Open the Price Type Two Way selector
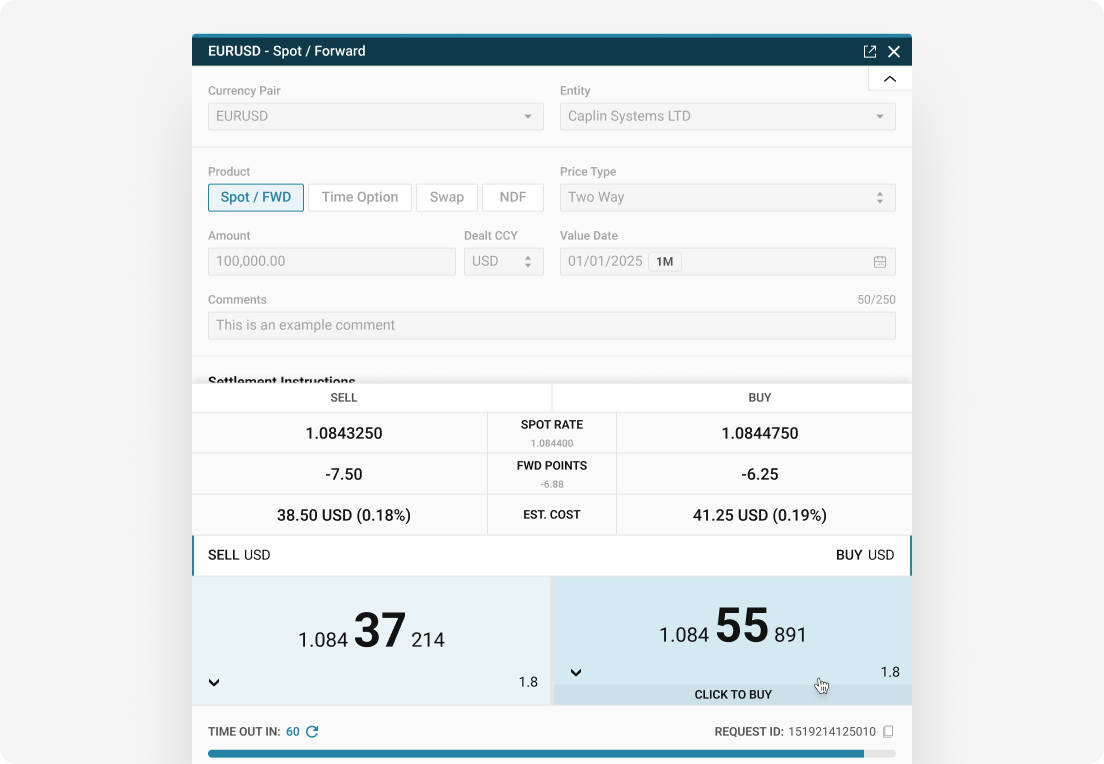The height and width of the screenshot is (764, 1104). [x=727, y=198]
